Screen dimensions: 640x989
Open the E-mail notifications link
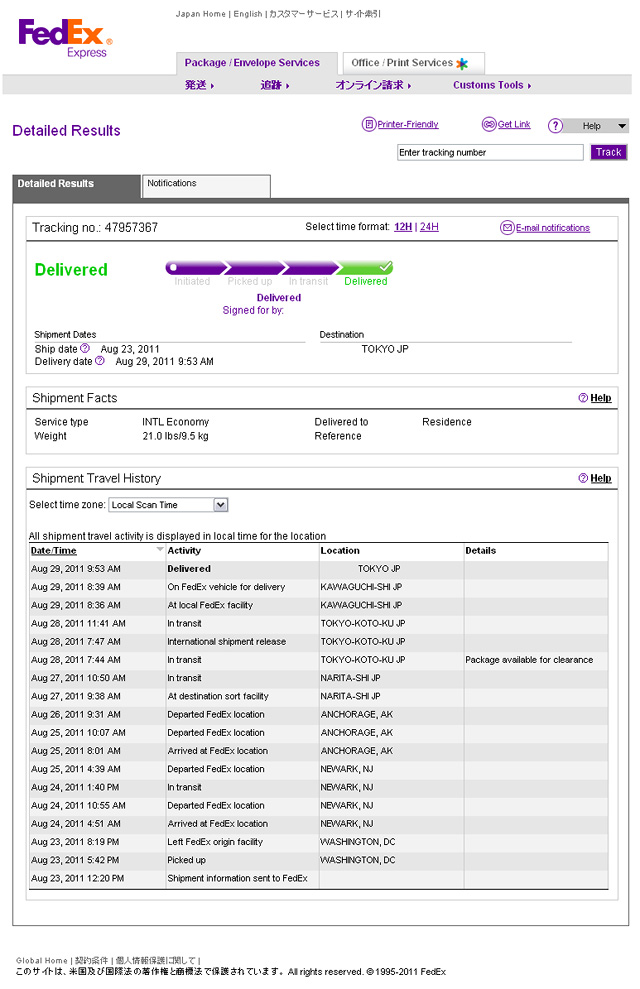coord(553,228)
